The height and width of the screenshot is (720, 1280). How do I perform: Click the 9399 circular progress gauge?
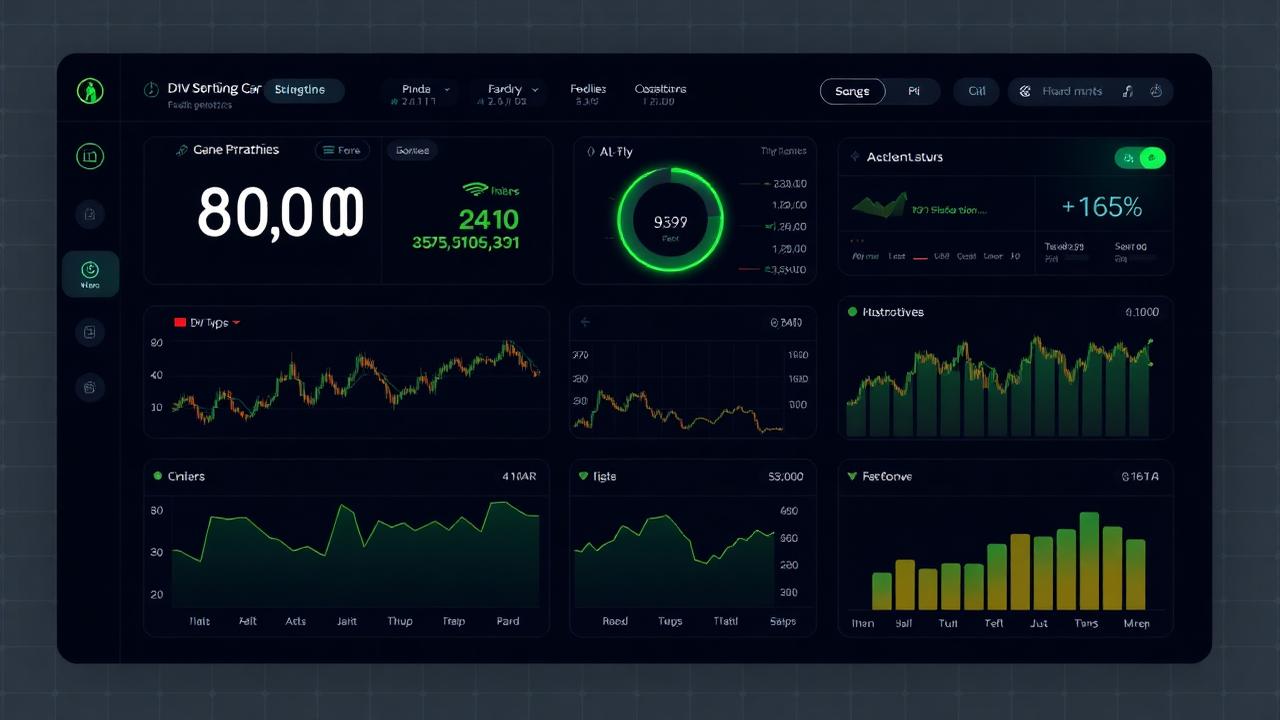click(x=670, y=220)
